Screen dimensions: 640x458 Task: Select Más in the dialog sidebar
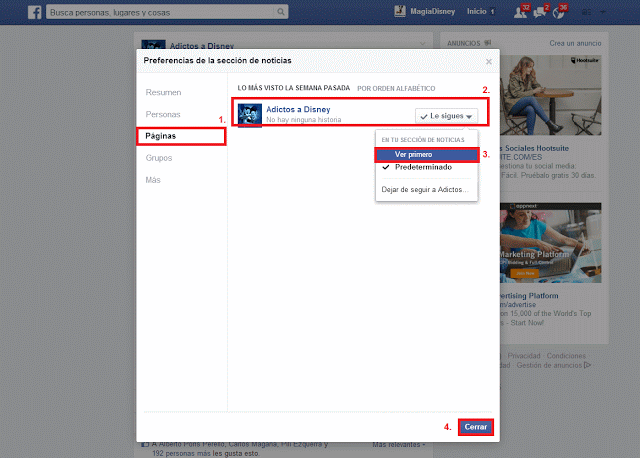153,180
